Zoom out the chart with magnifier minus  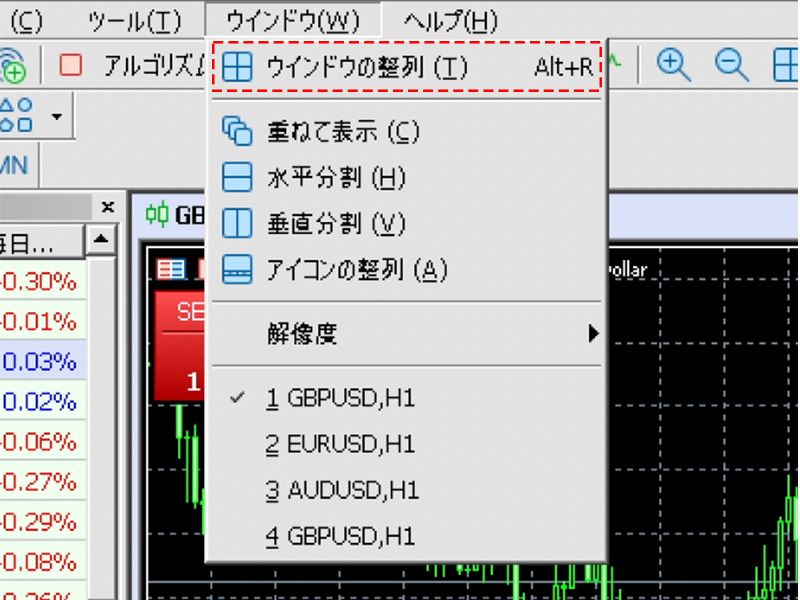point(732,65)
